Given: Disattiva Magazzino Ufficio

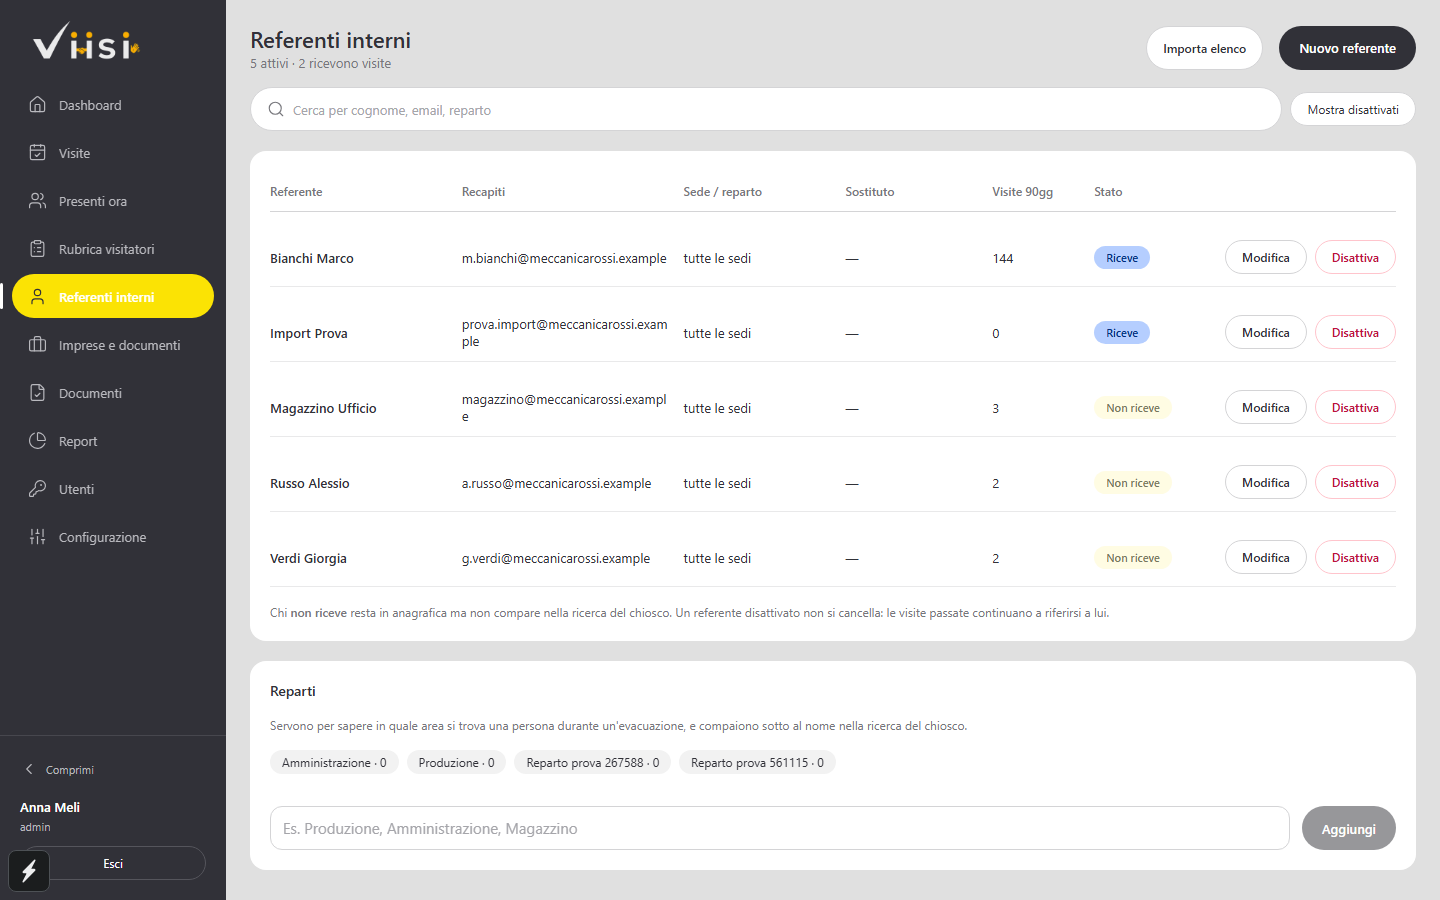Looking at the screenshot, I should coord(1355,408).
